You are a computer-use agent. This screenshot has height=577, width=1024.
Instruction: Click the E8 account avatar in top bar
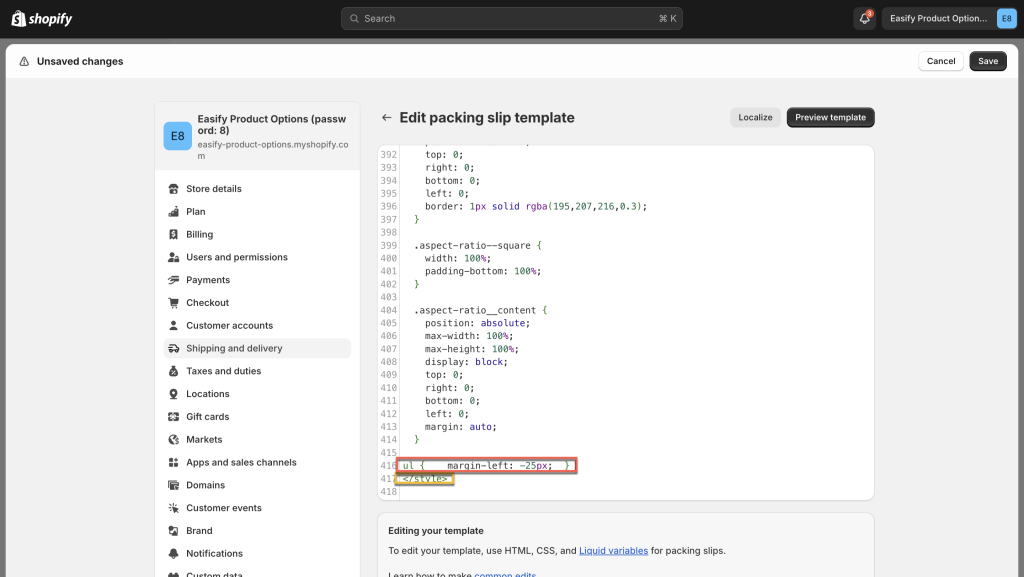pyautogui.click(x=1006, y=18)
